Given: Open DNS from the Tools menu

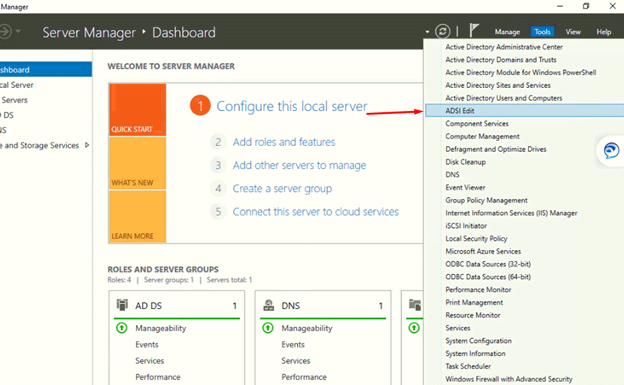Looking at the screenshot, I should pyautogui.click(x=452, y=174).
